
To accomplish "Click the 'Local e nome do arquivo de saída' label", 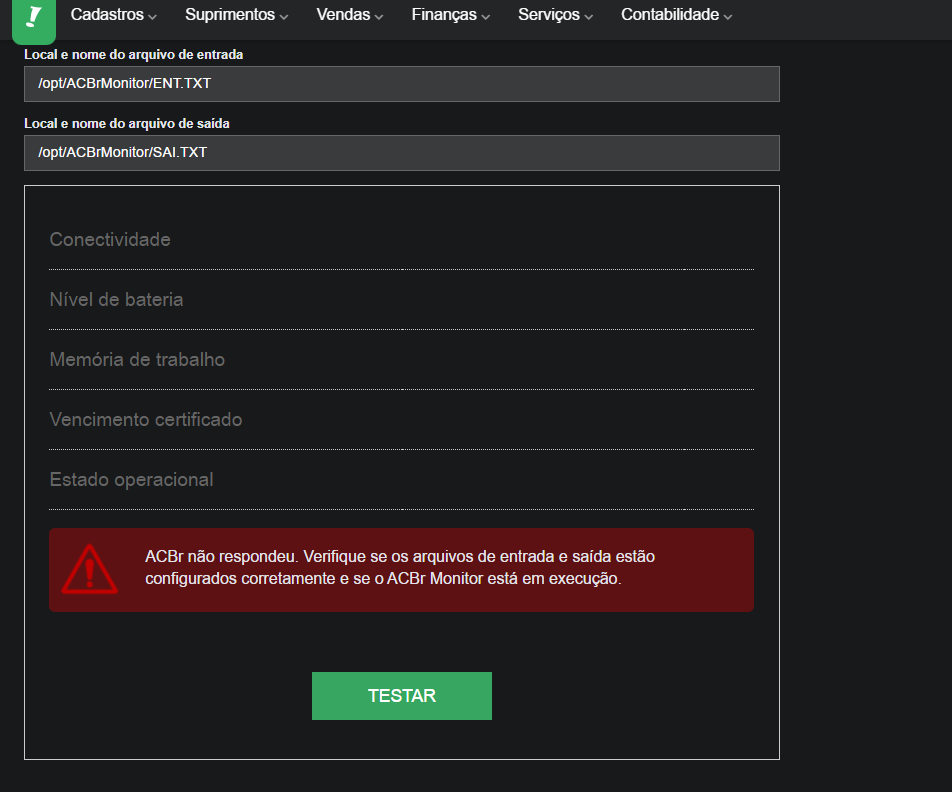I will point(127,124).
